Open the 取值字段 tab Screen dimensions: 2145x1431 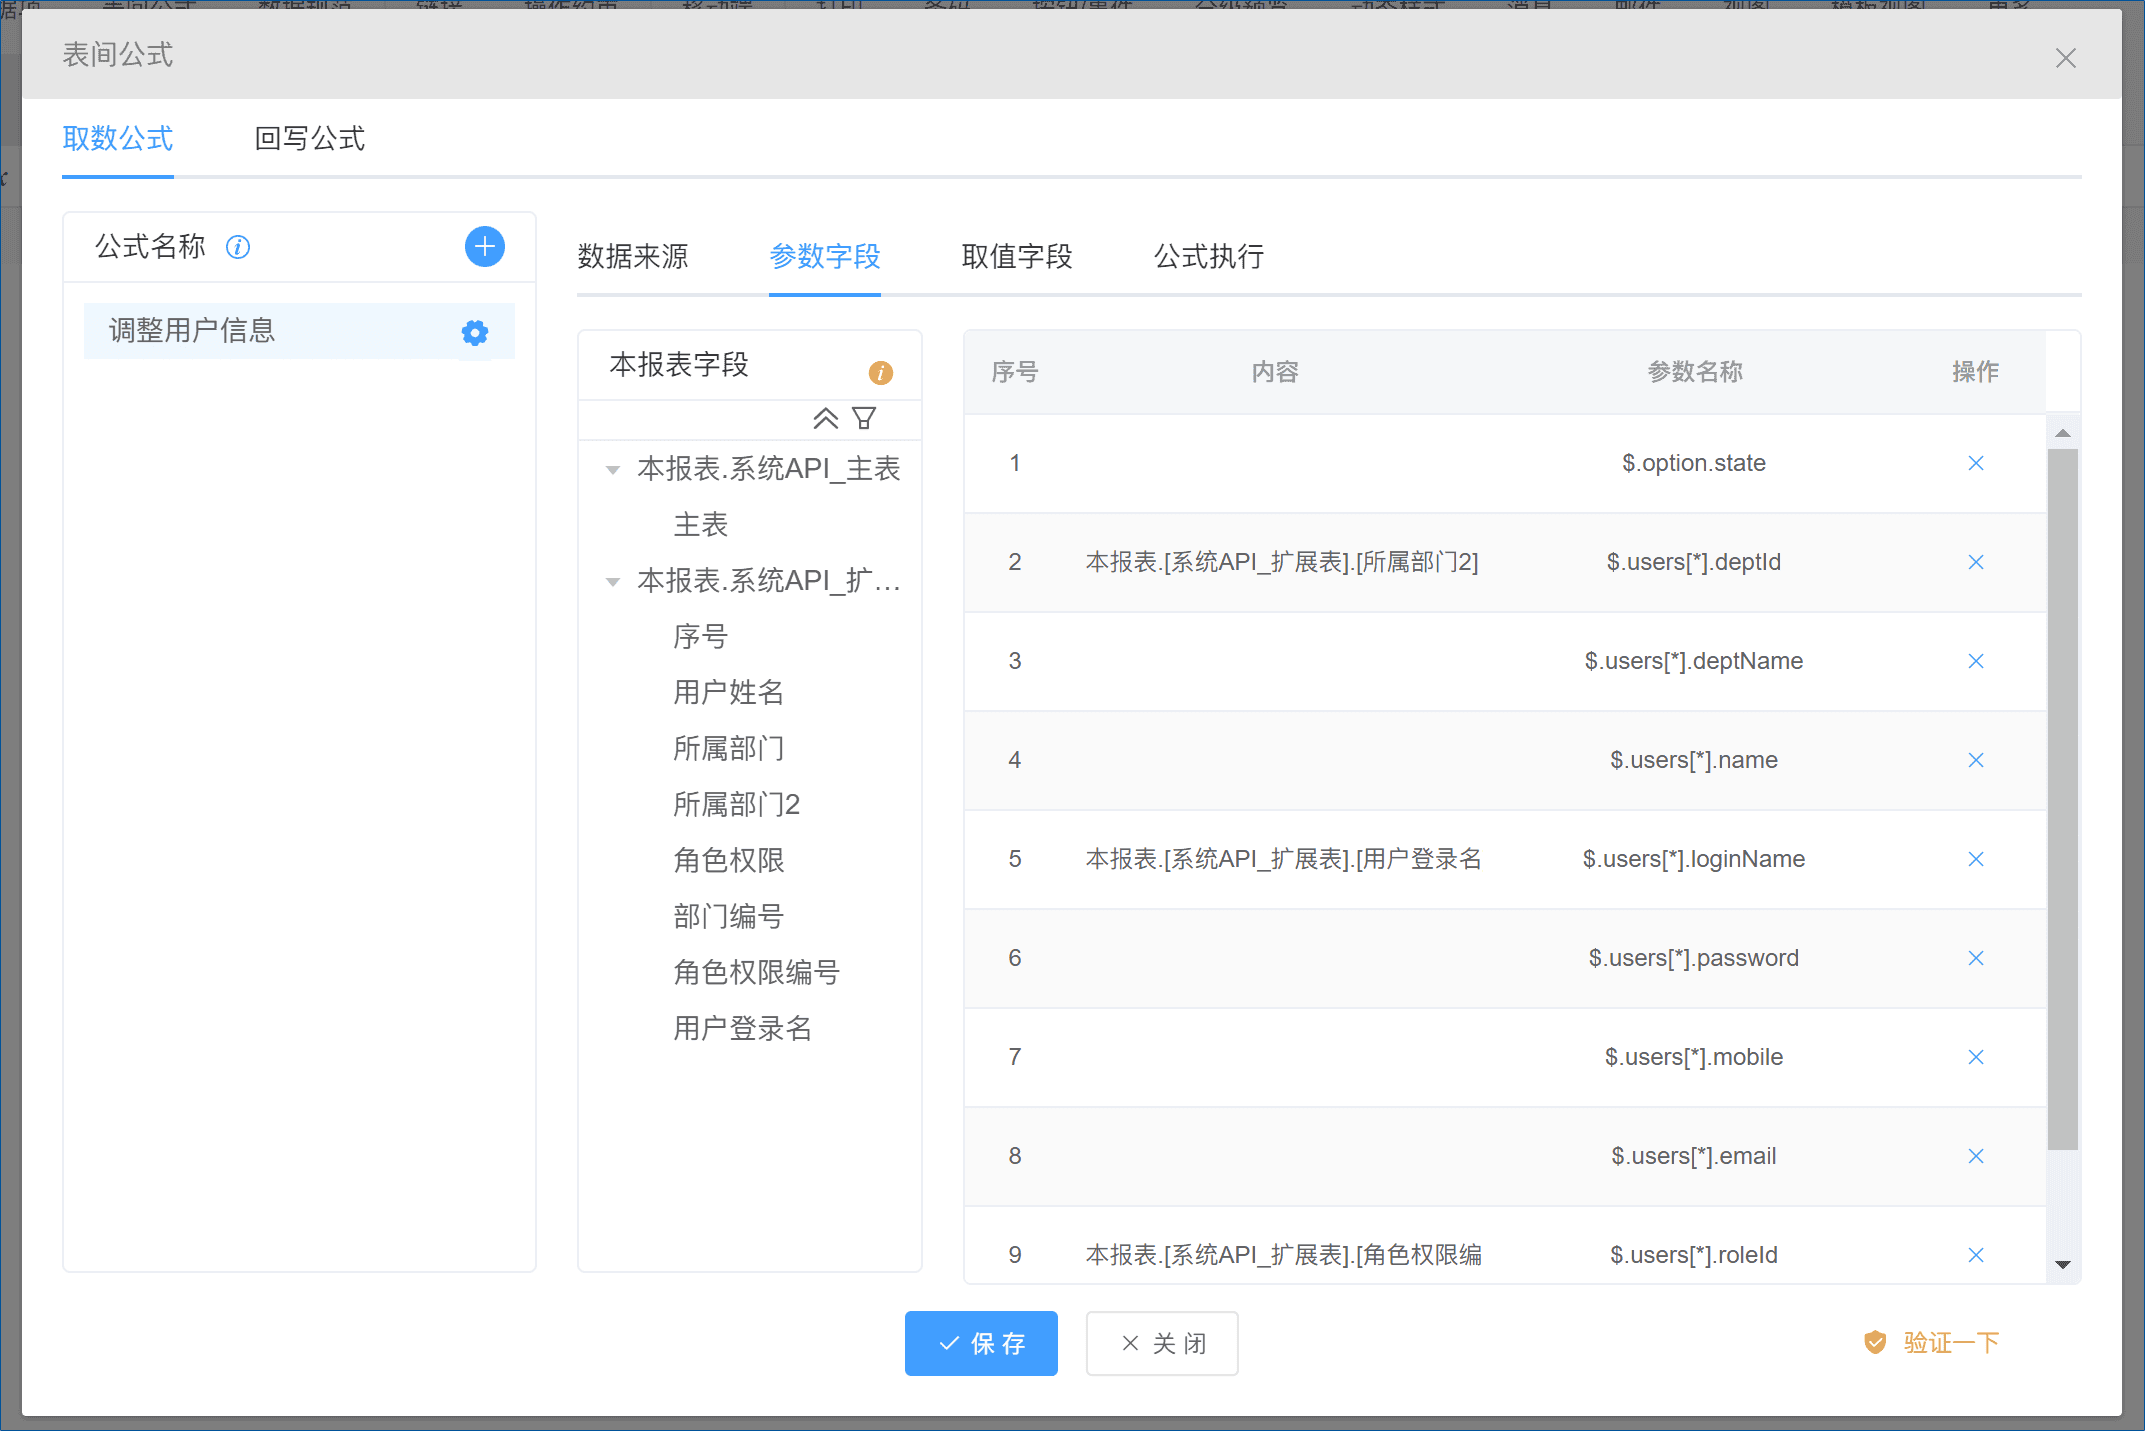pos(1017,256)
